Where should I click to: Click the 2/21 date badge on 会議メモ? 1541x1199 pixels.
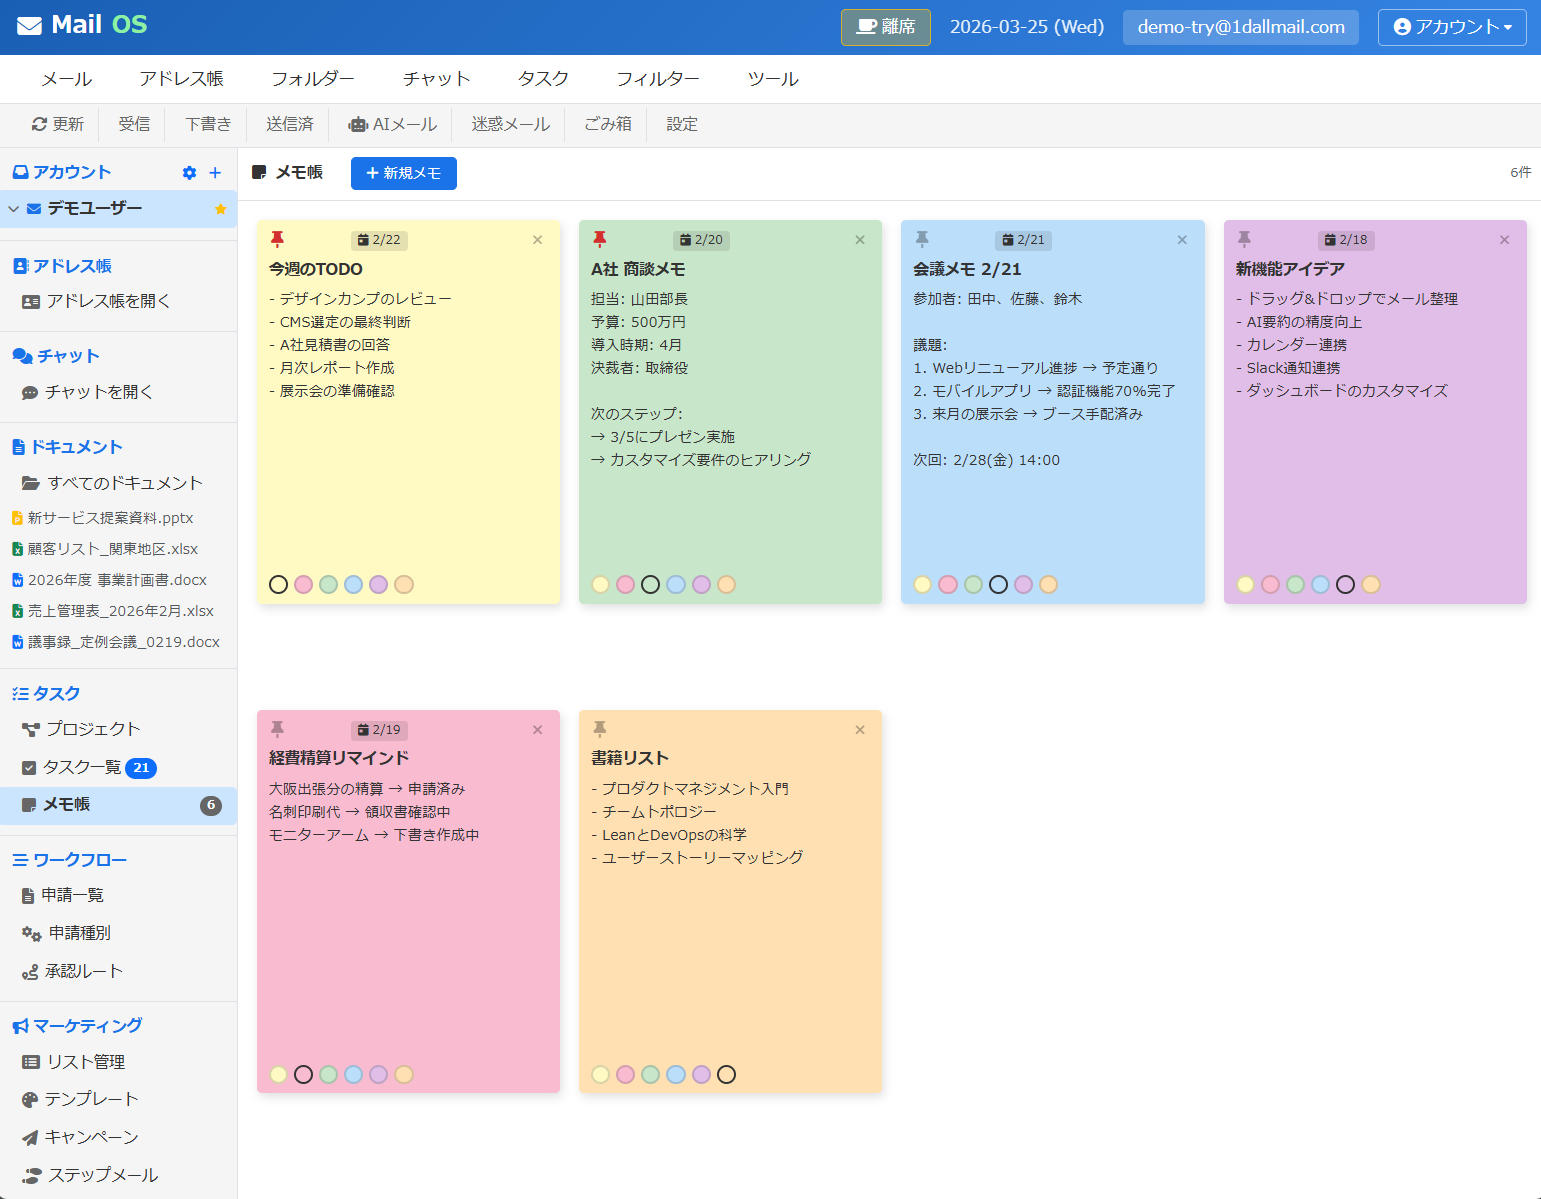point(1022,240)
